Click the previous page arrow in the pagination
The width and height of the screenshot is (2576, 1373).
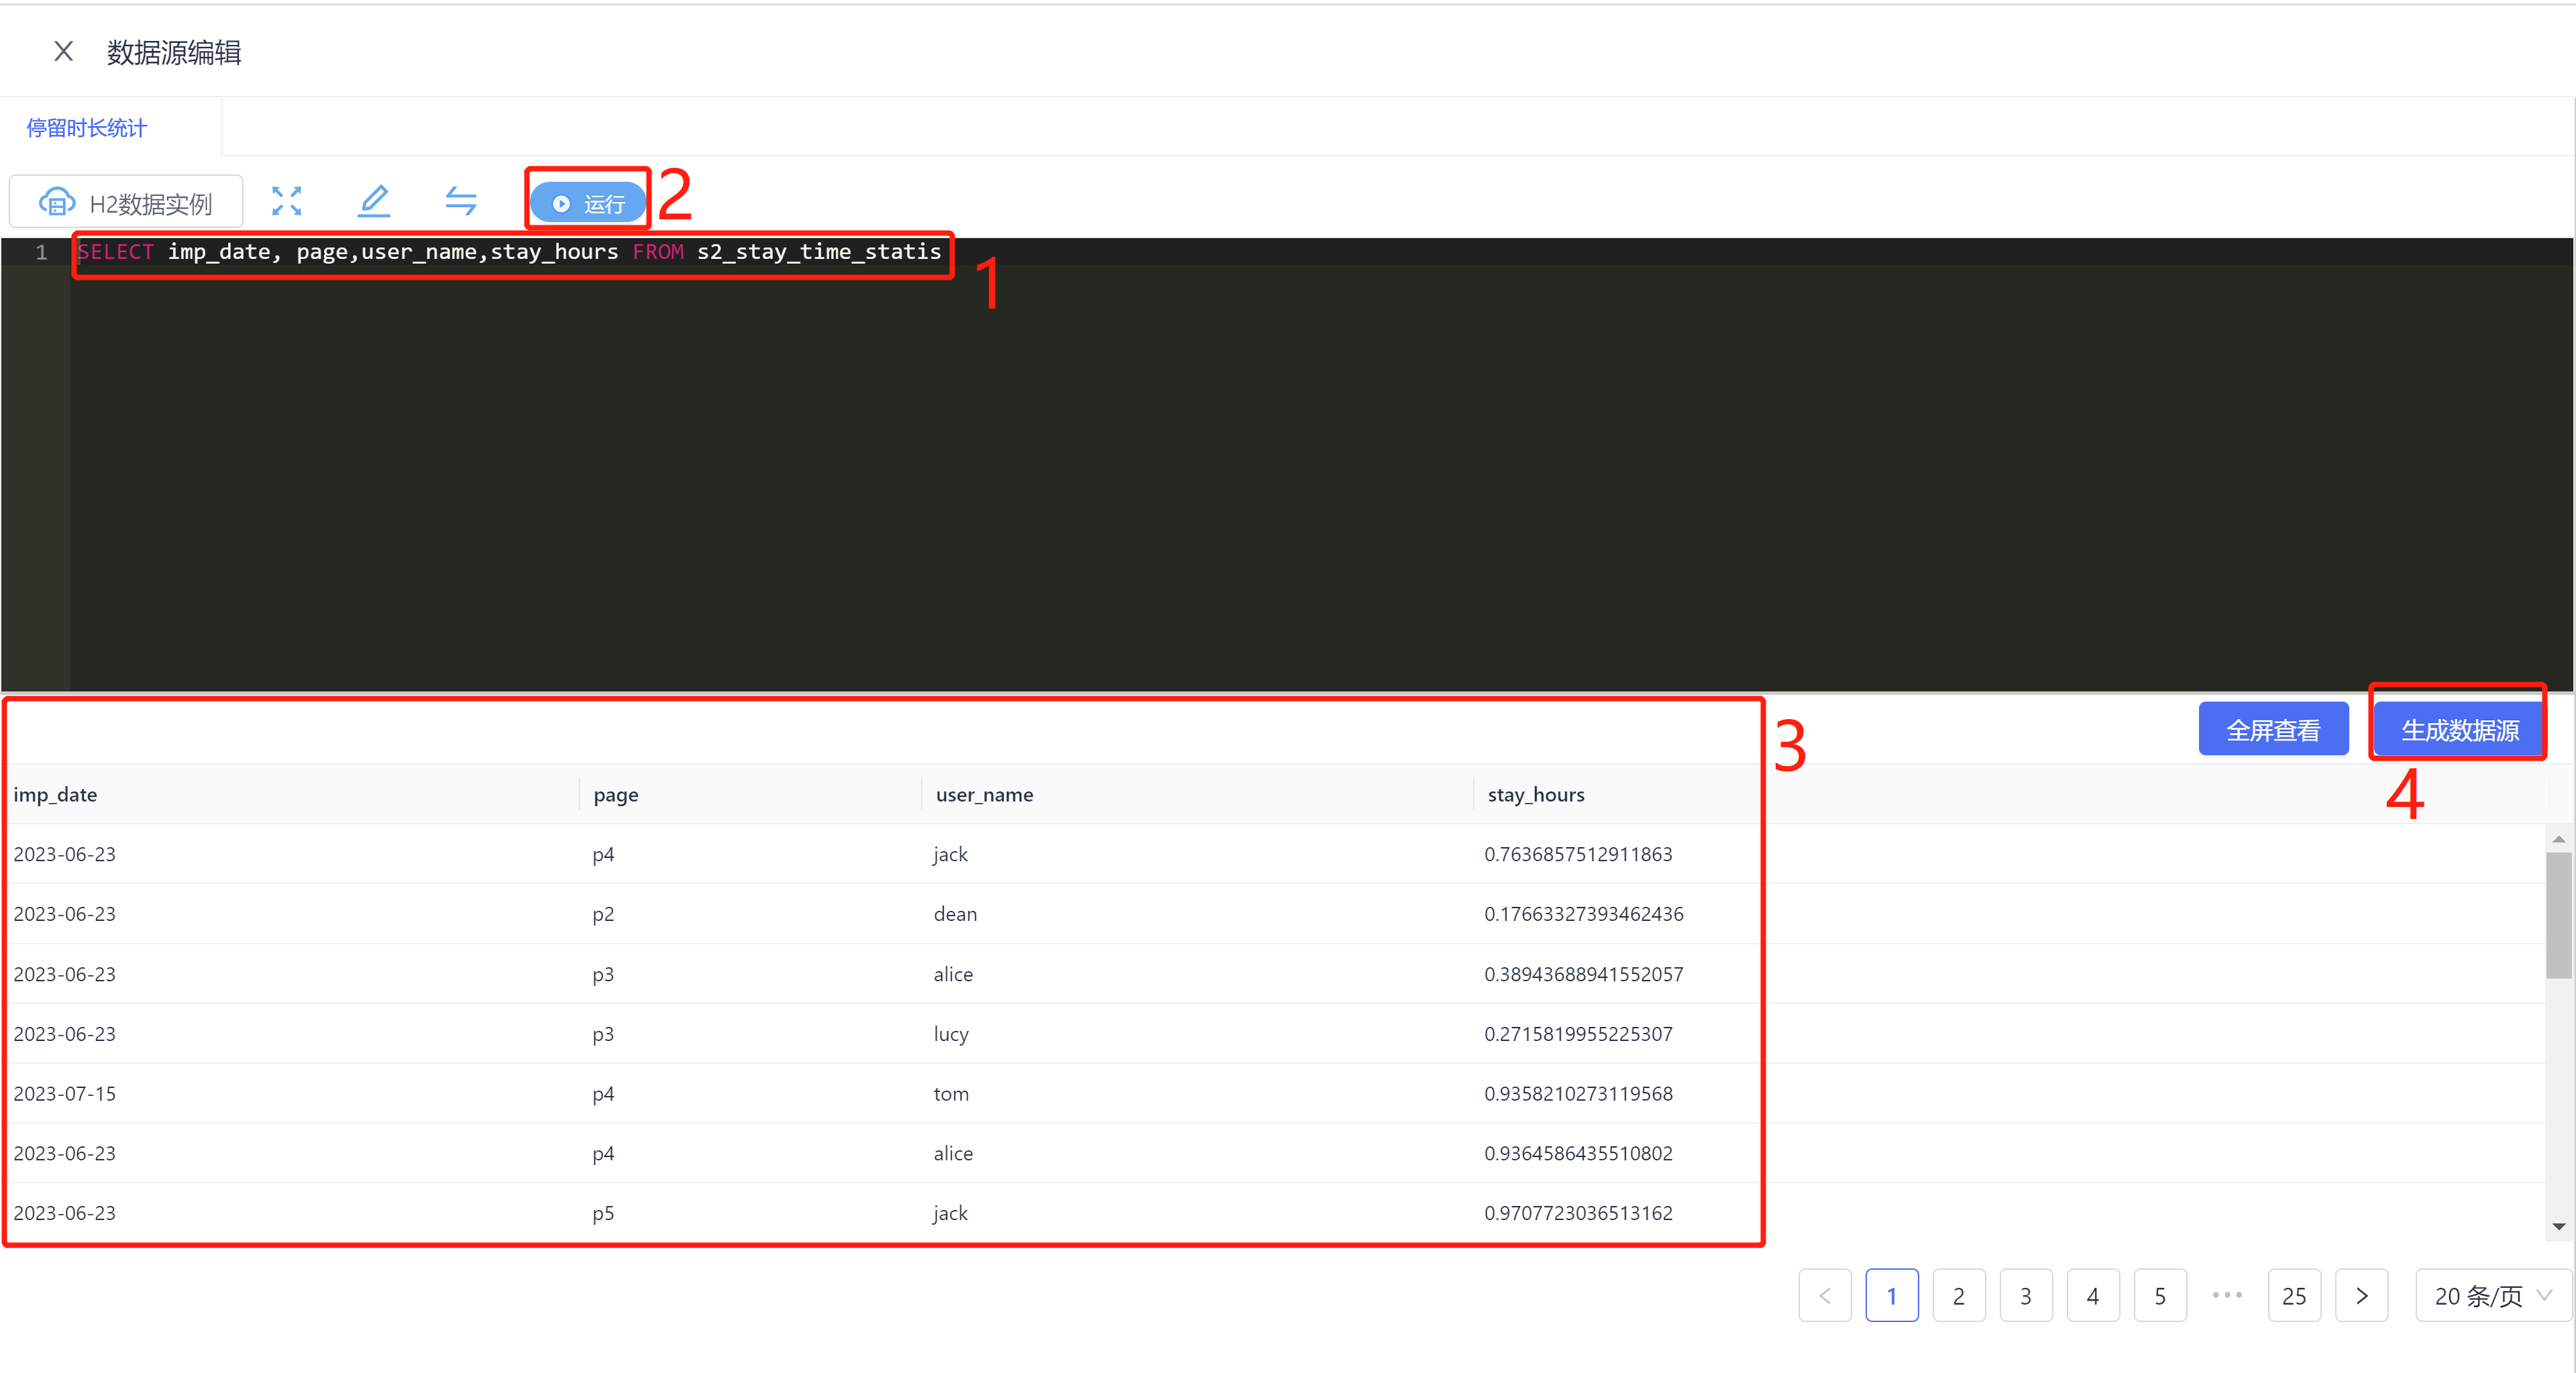(1825, 1296)
